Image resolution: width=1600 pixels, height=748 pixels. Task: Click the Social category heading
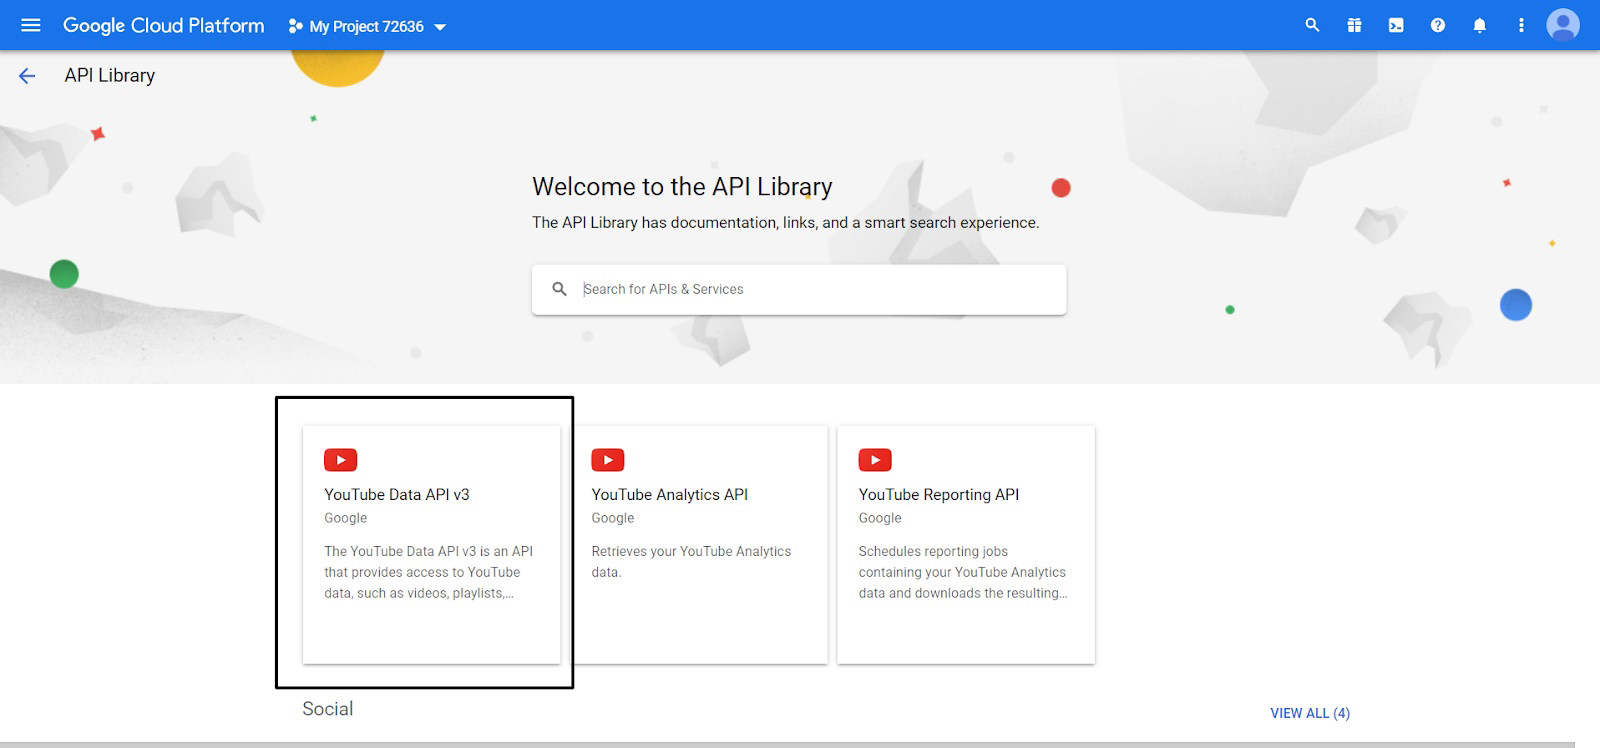point(328,708)
